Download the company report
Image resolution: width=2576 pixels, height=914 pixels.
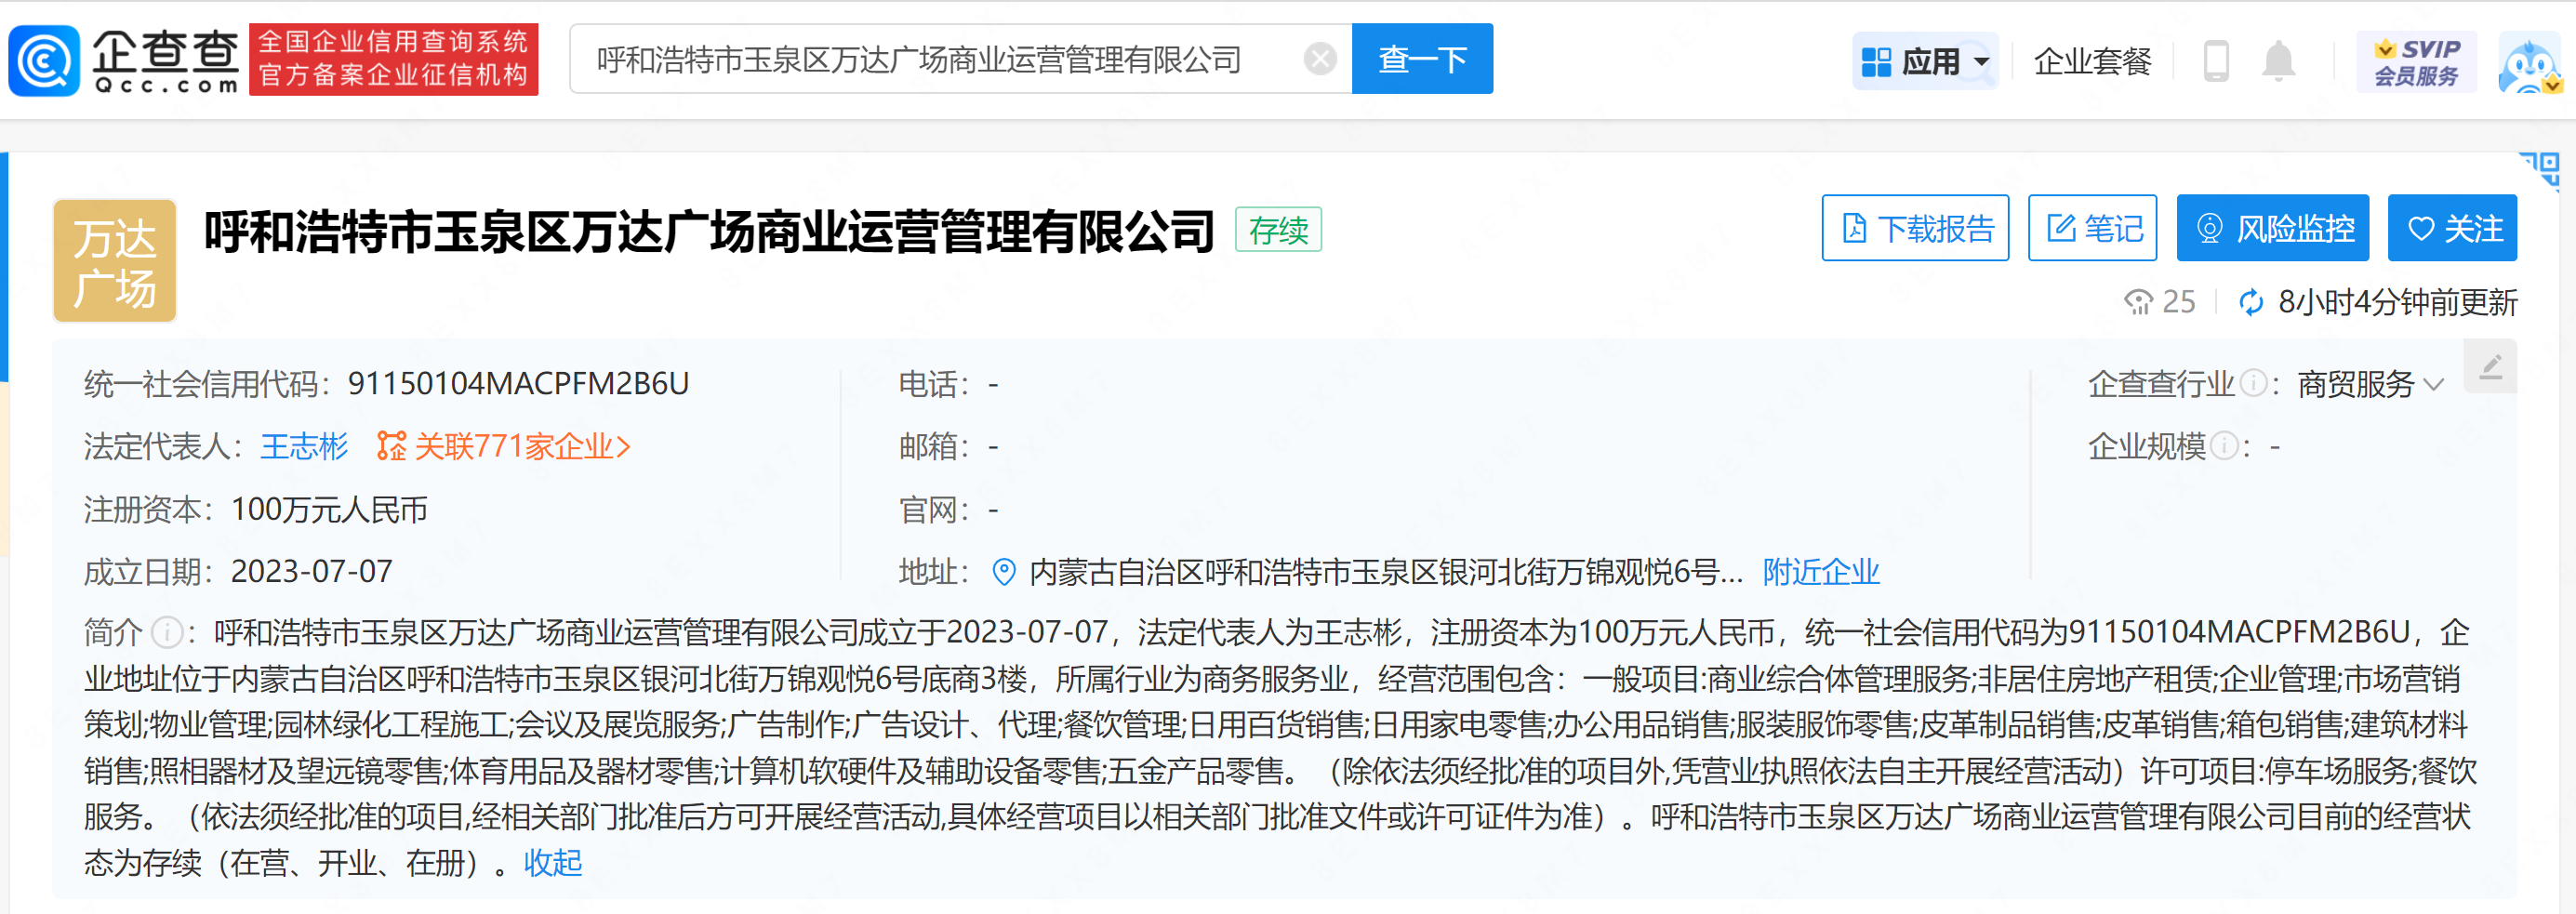pyautogui.click(x=1915, y=228)
